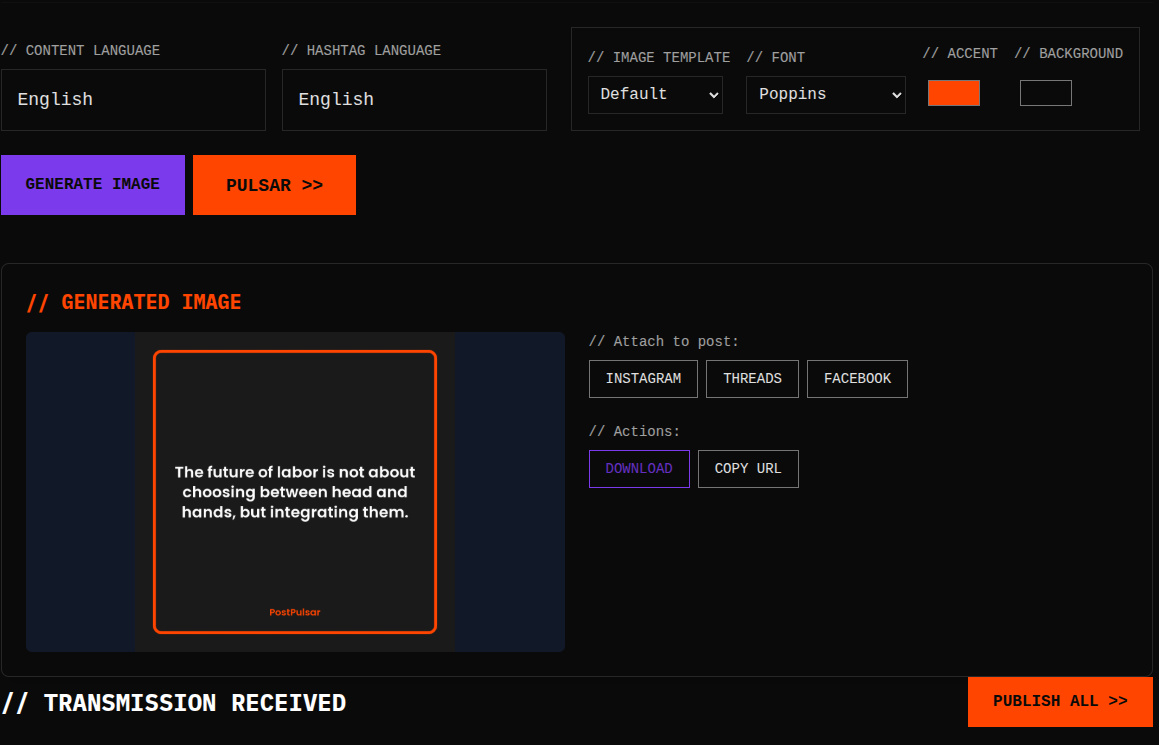Image resolution: width=1159 pixels, height=745 pixels.
Task: Click the generated quote image preview
Action: 295,491
